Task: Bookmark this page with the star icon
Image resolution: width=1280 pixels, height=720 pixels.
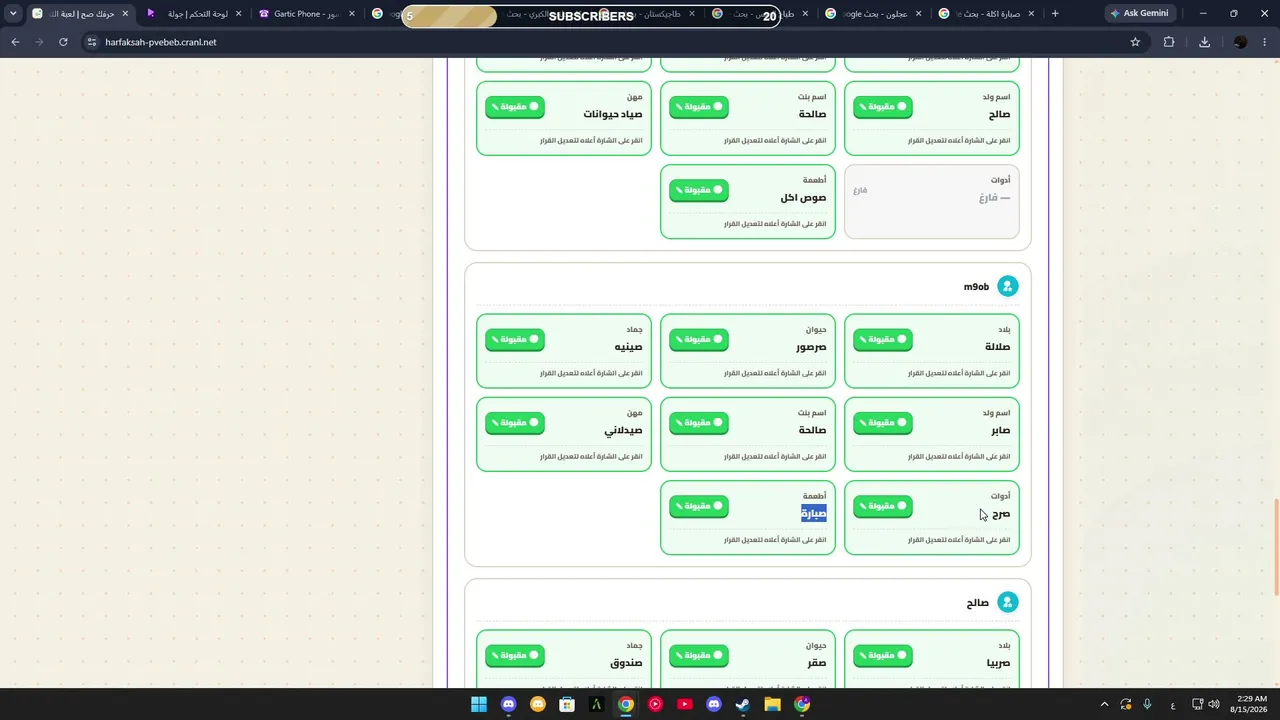Action: pyautogui.click(x=1135, y=42)
